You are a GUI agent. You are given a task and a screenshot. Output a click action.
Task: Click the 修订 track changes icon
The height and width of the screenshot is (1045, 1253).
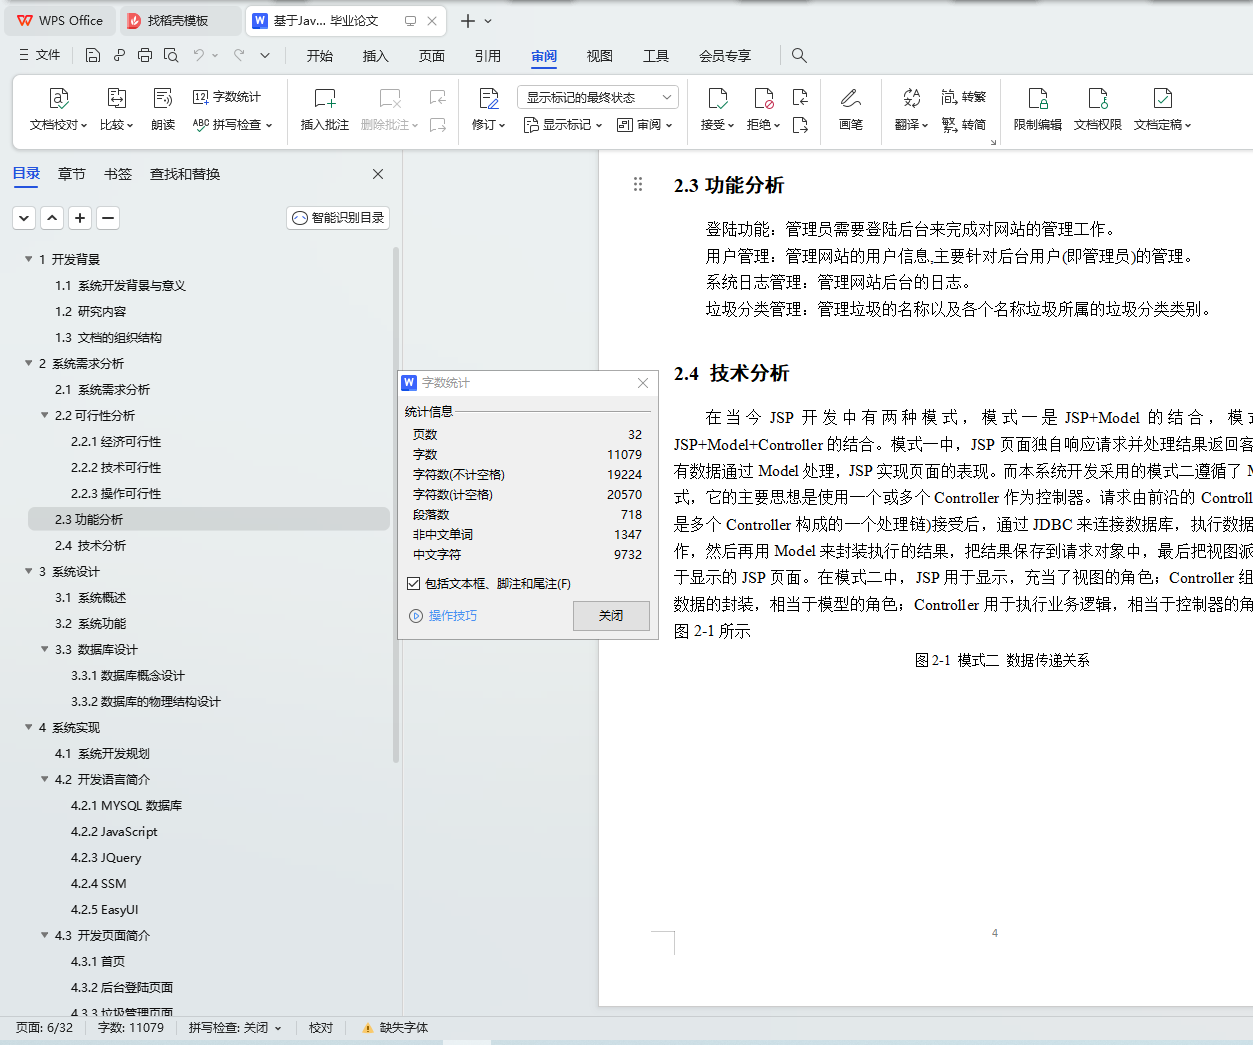pyautogui.click(x=489, y=98)
